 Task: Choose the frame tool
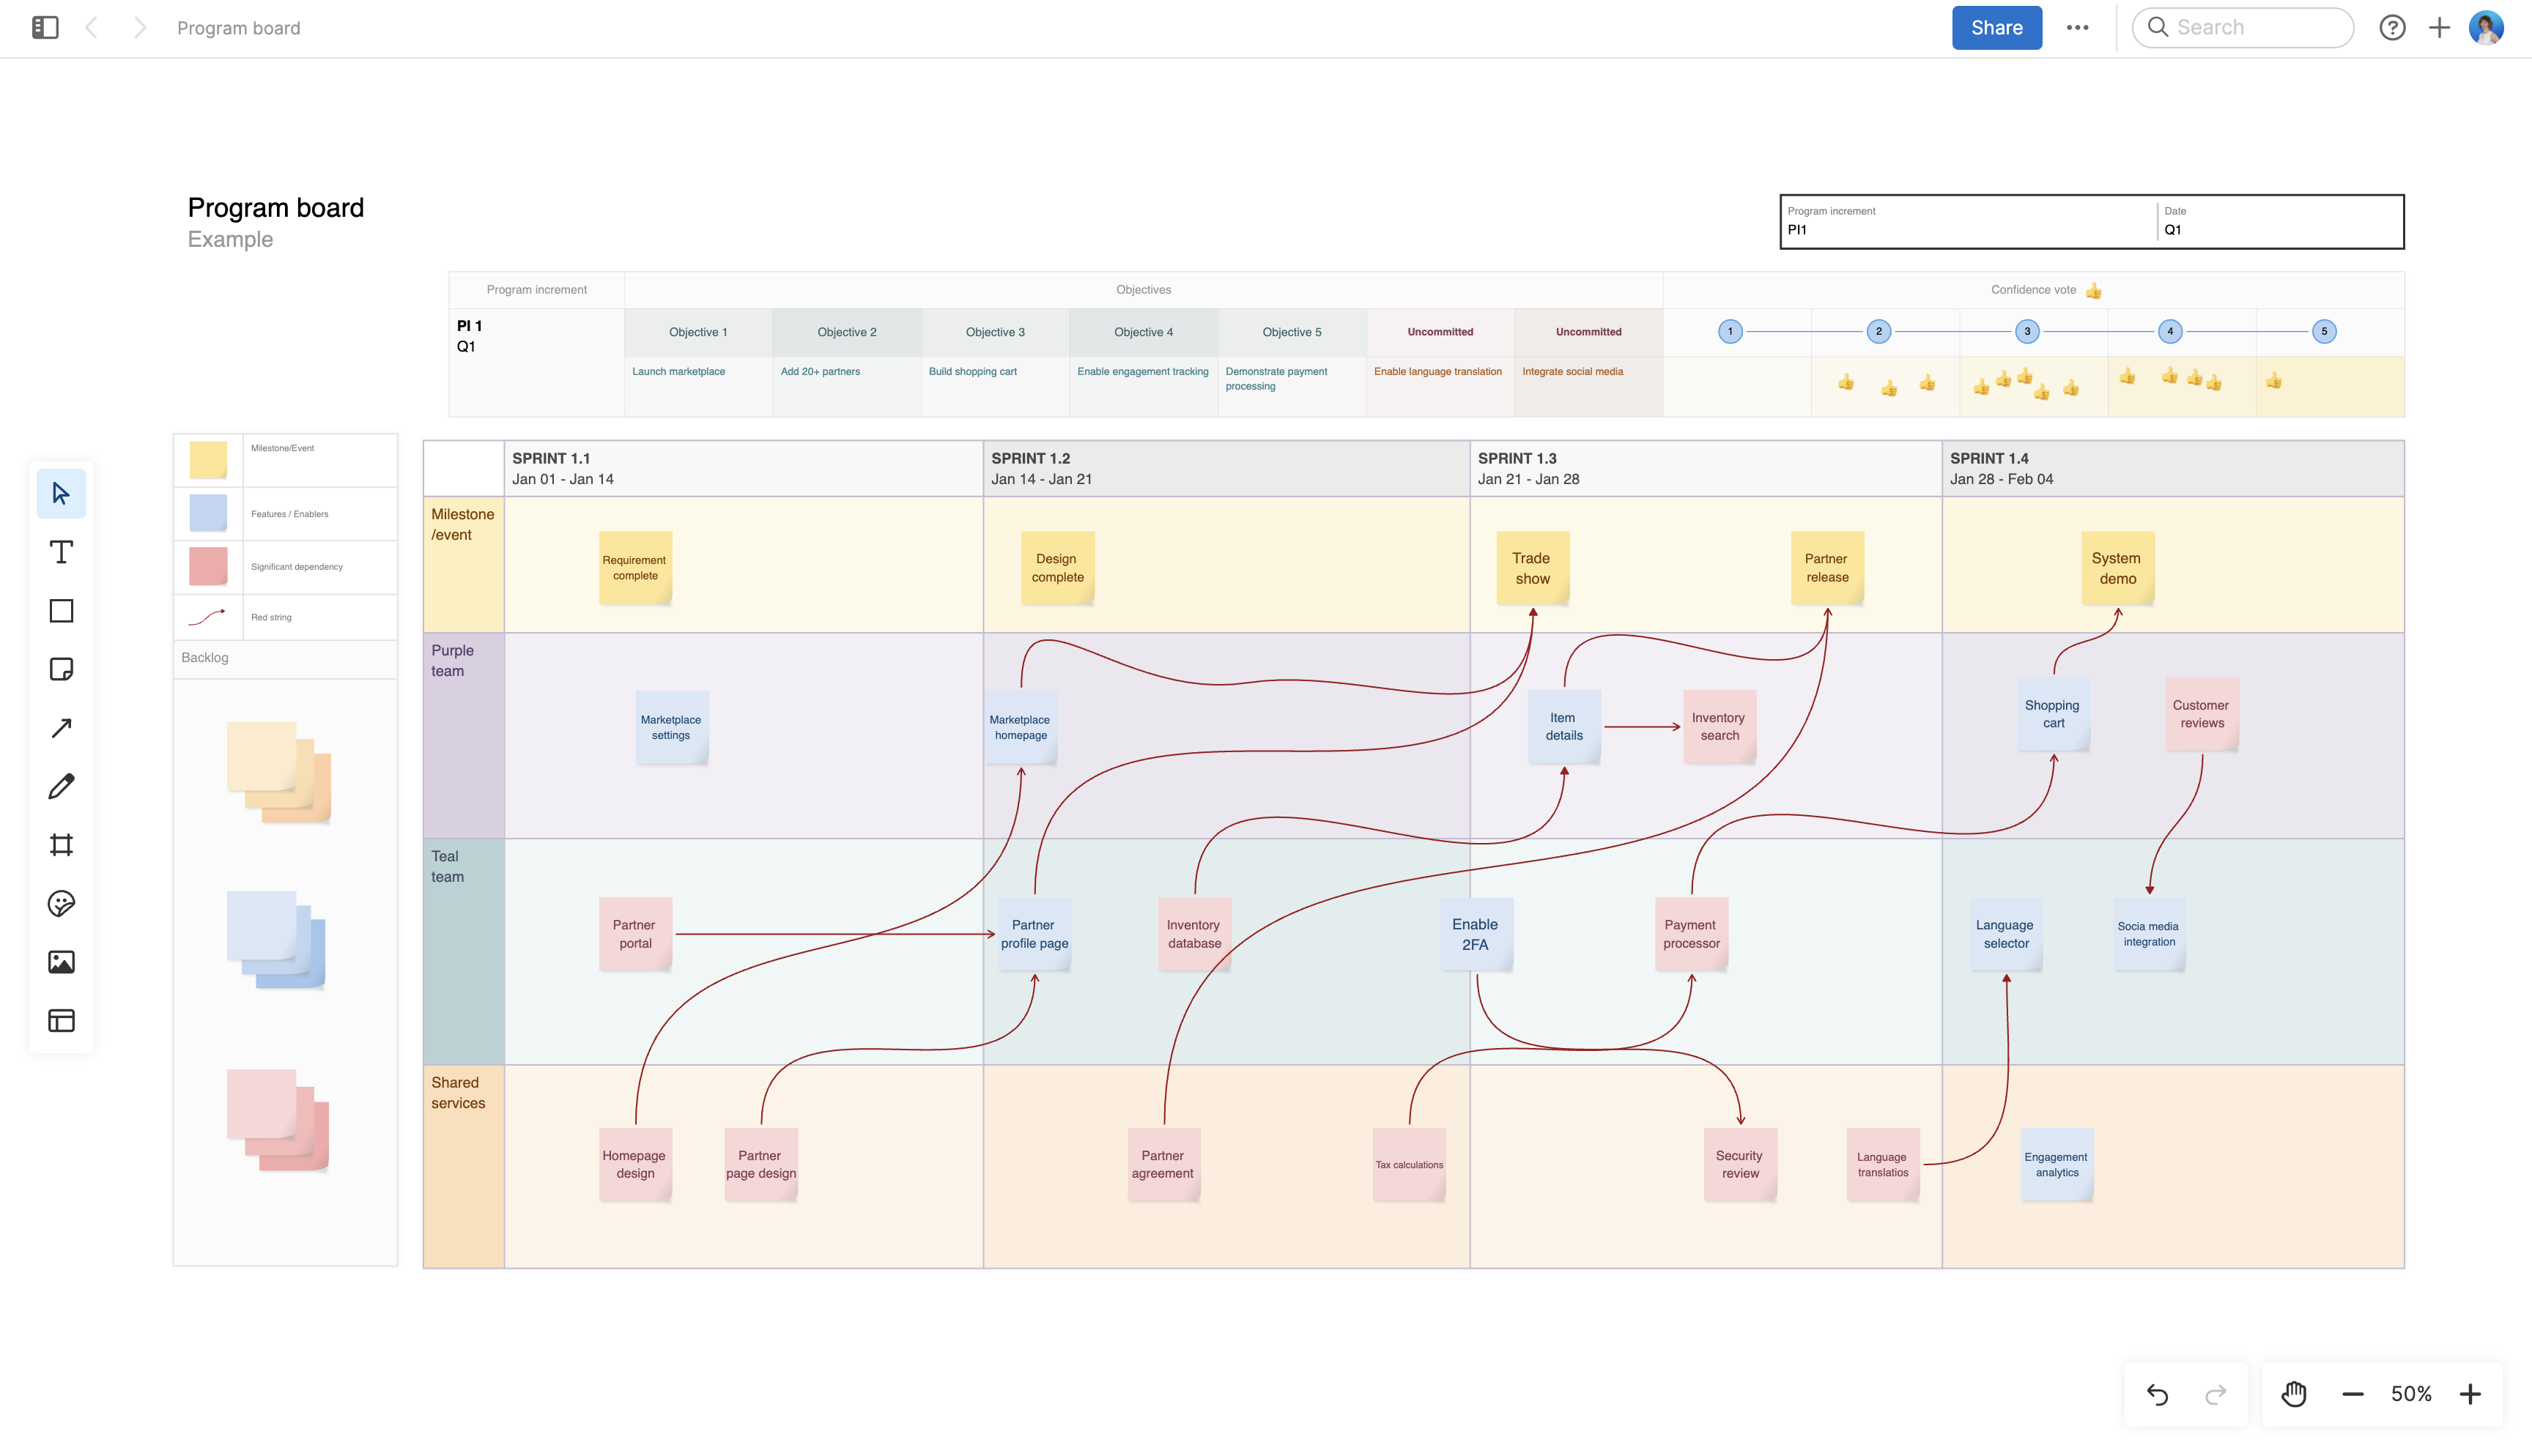[x=61, y=845]
